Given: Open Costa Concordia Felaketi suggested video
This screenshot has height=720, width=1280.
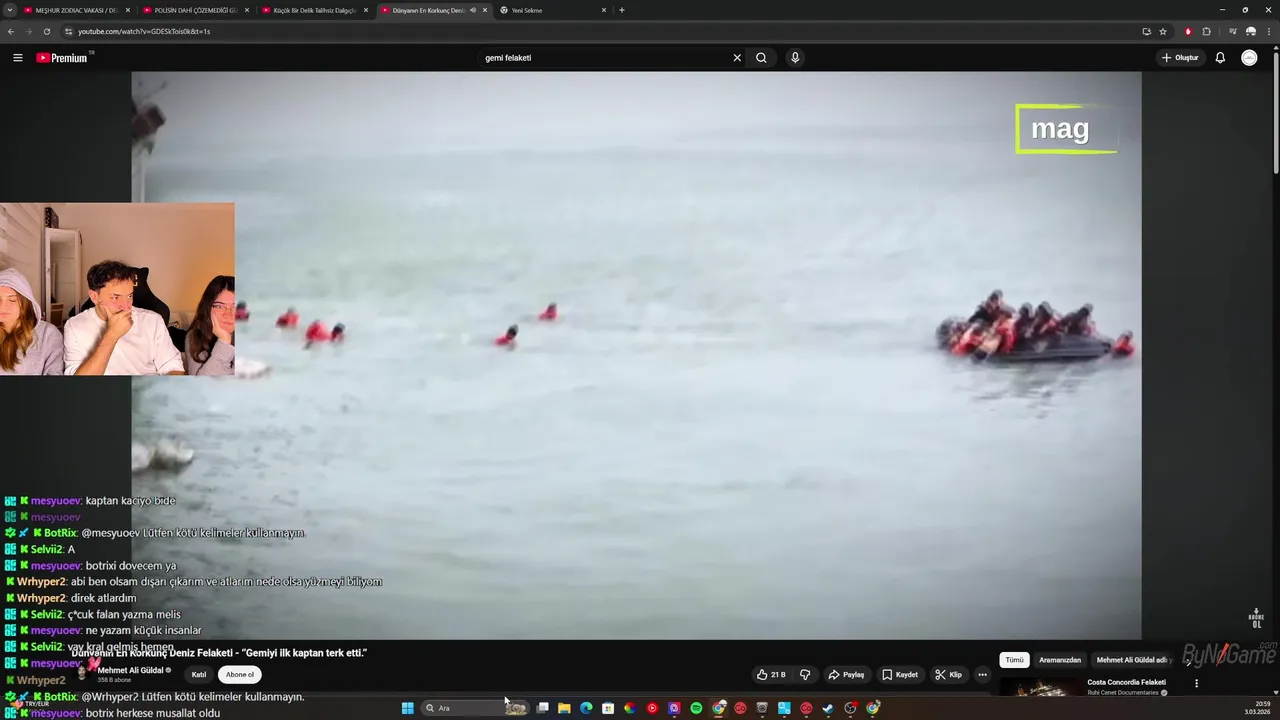Looking at the screenshot, I should pyautogui.click(x=1126, y=682).
